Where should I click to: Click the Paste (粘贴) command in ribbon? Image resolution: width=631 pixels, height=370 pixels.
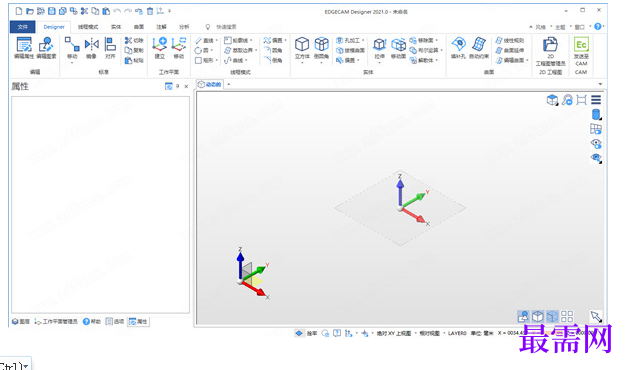[x=134, y=60]
